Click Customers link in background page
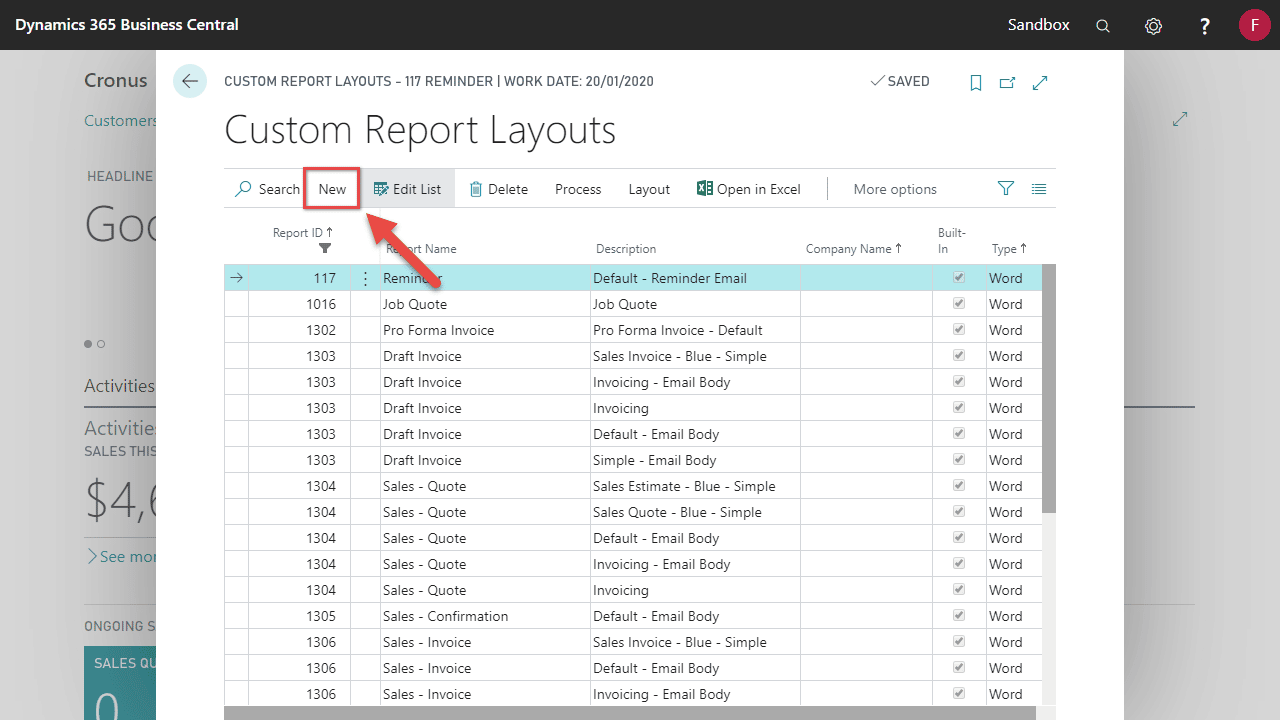Screen dimensions: 1280x720 tap(120, 120)
